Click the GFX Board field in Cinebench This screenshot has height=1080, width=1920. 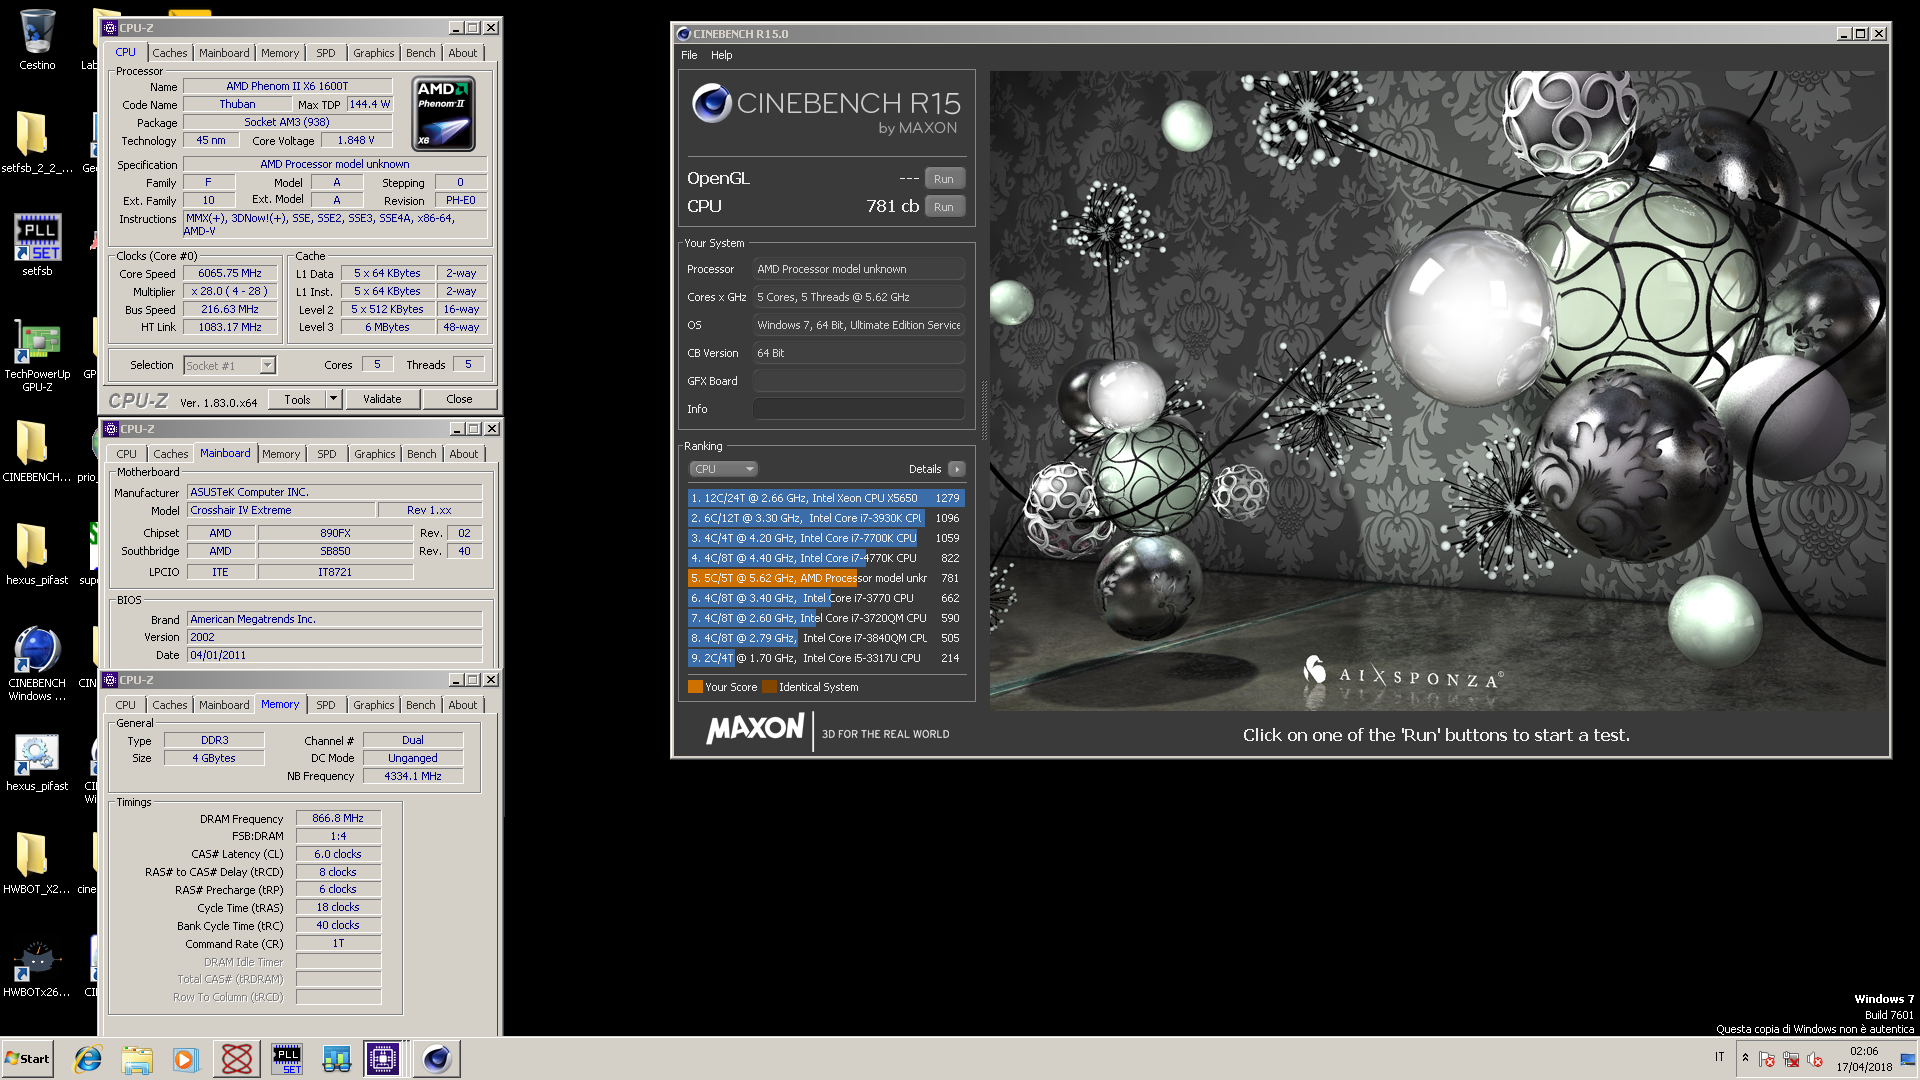click(x=858, y=381)
